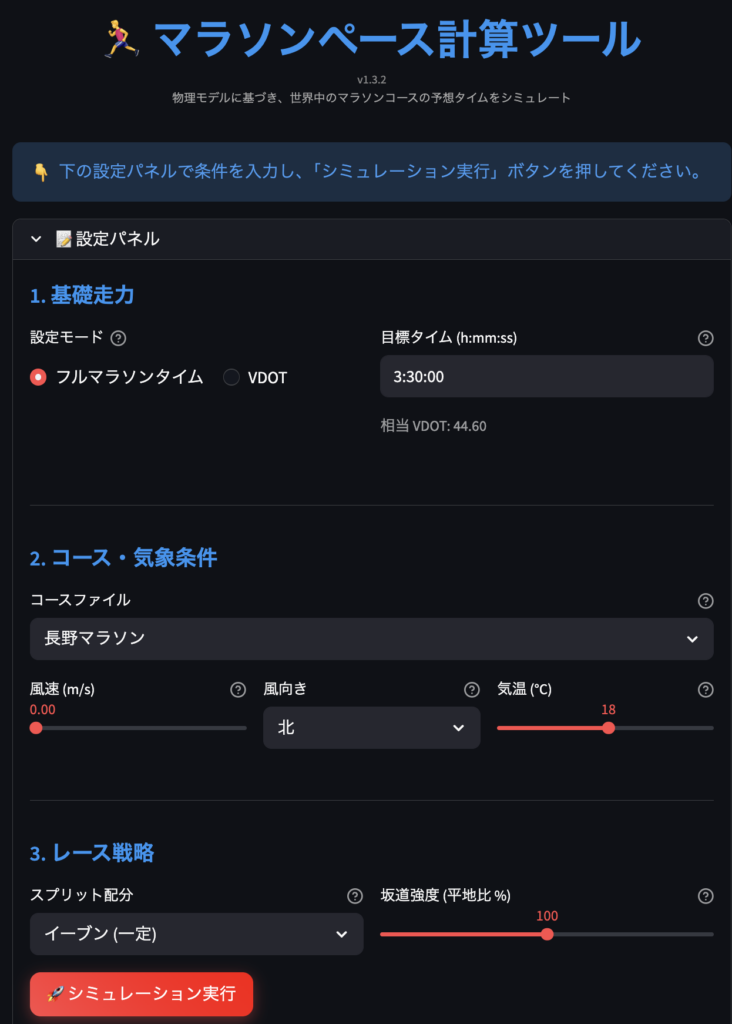The width and height of the screenshot is (732, 1024).
Task: Open the help icon for 風向き
Action: (471, 689)
